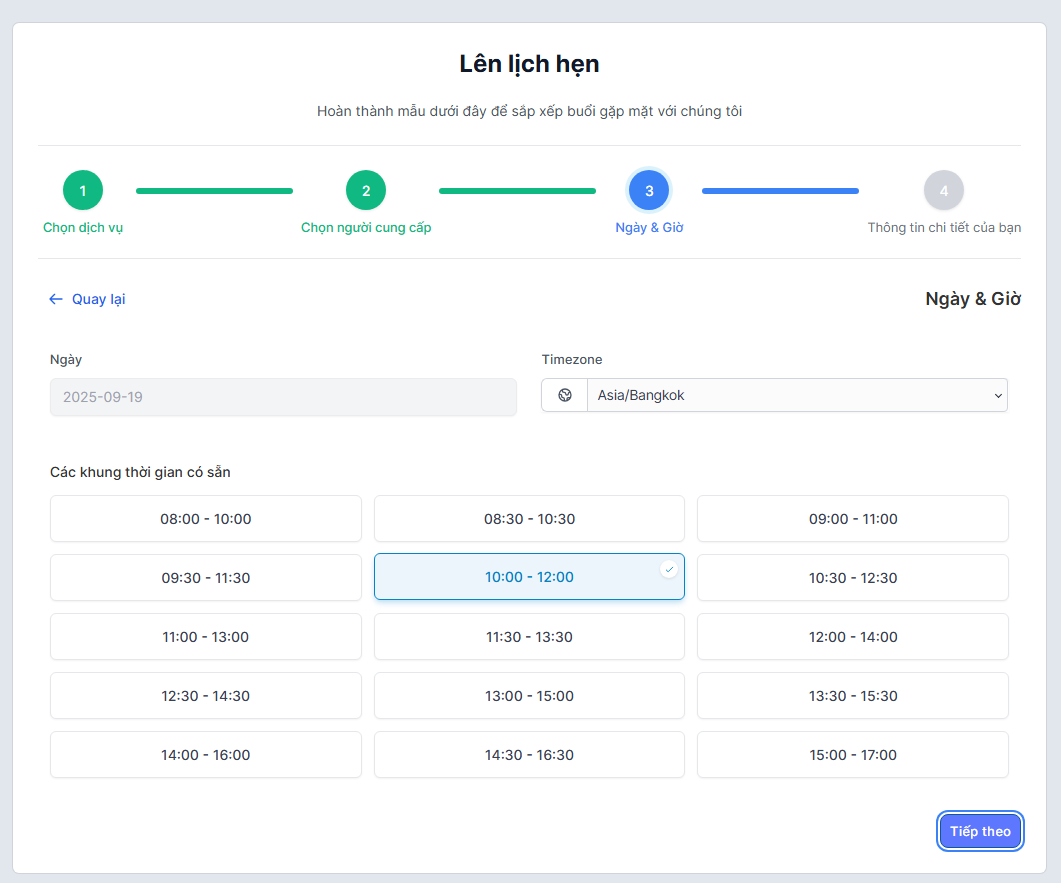The image size is (1061, 883).
Task: Select the 12:00 - 14:00 time slot
Action: (x=853, y=637)
